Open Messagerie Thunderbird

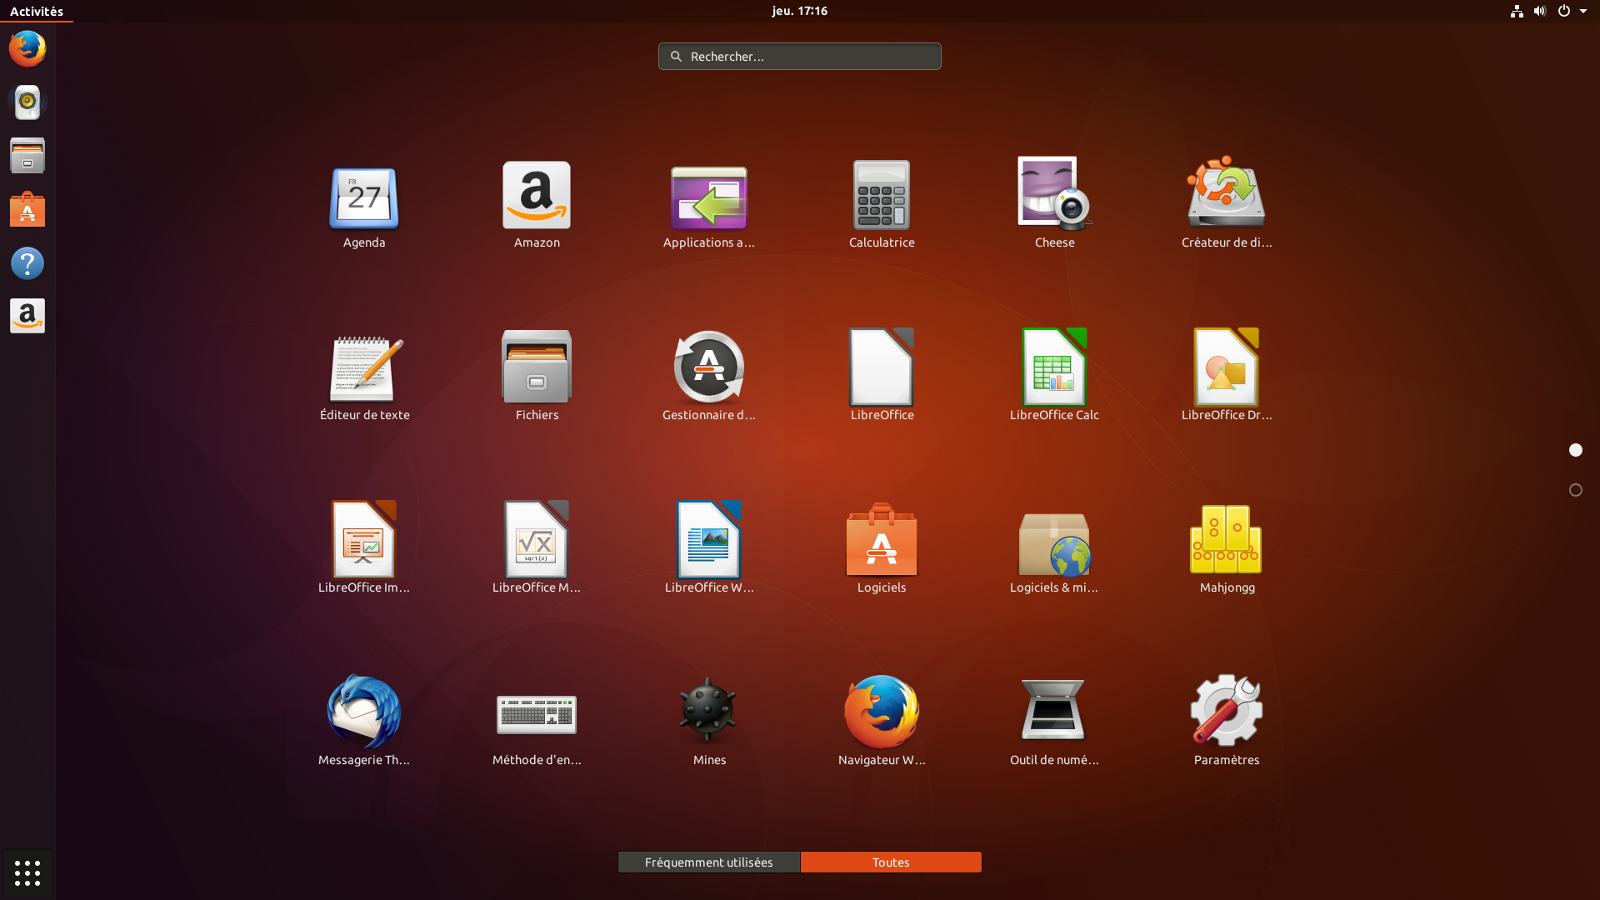[x=364, y=712]
